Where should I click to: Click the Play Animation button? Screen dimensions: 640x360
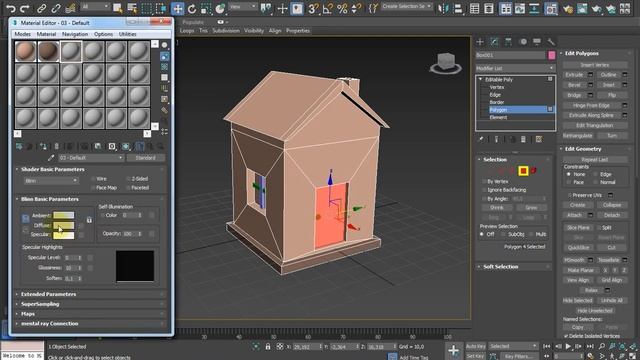568,346
